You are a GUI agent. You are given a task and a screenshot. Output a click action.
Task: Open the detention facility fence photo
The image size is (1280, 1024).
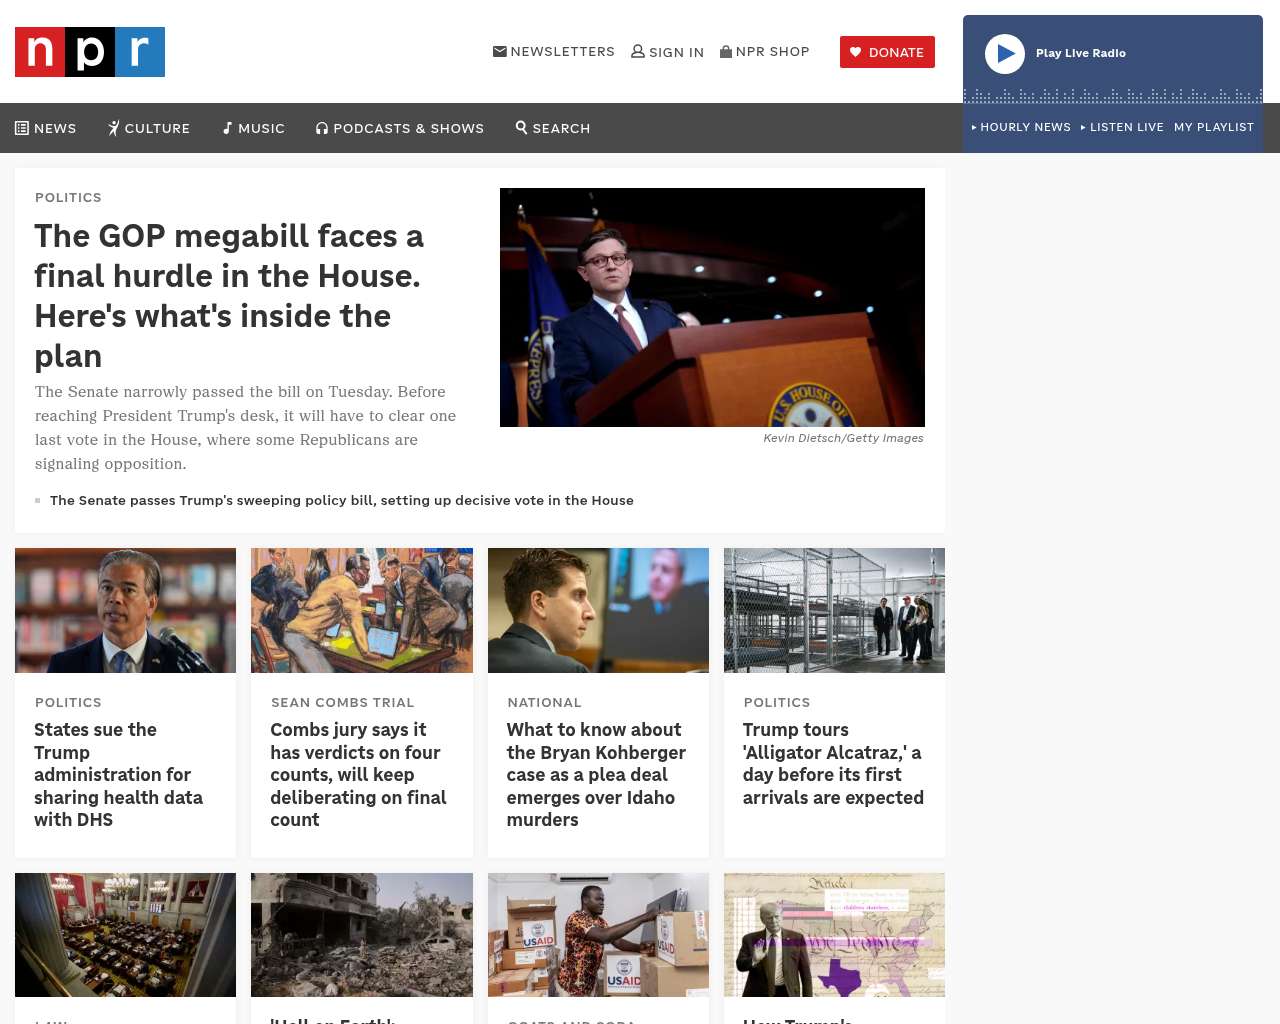click(834, 610)
